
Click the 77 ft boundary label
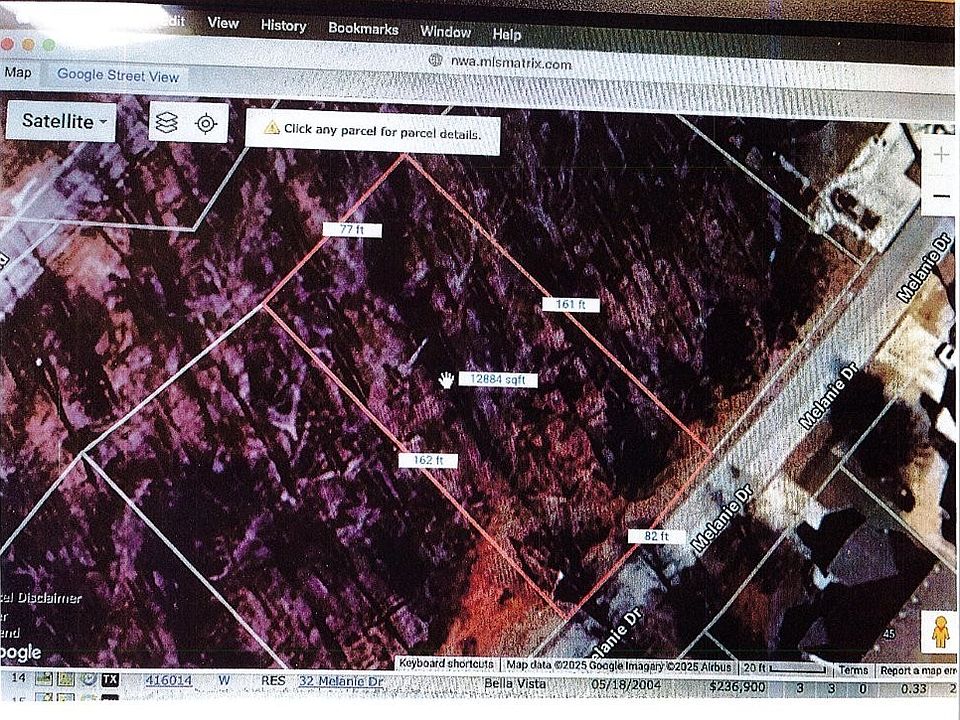point(352,230)
